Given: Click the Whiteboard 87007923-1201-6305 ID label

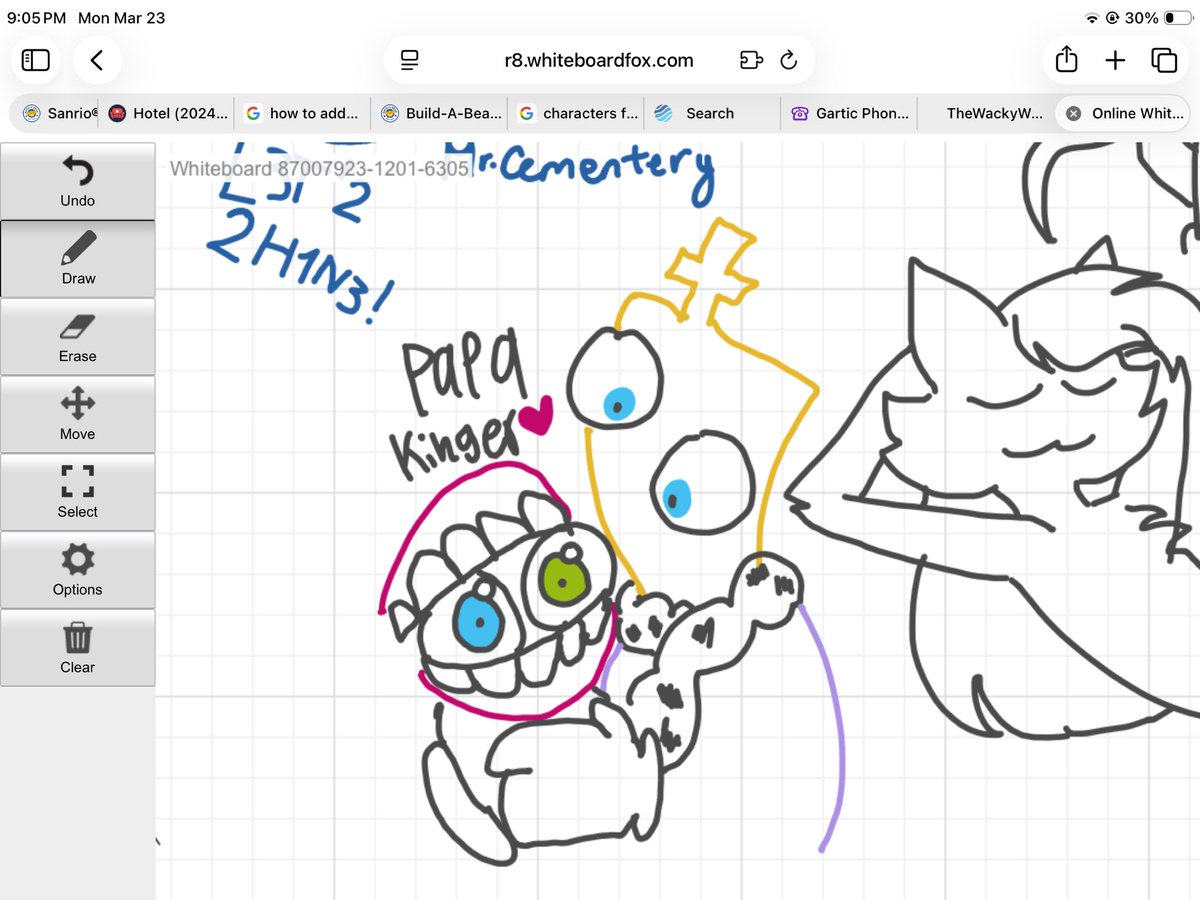Looking at the screenshot, I should [x=320, y=169].
